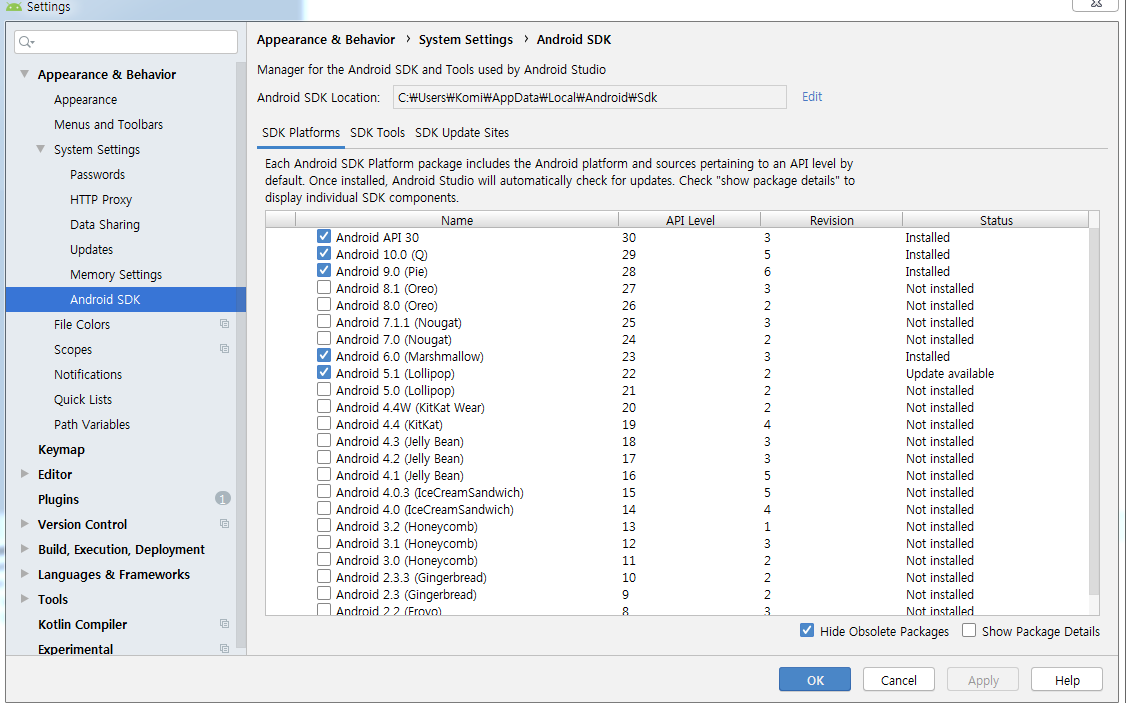Viewport: 1126px width, 703px height.
Task: Click the Help button
Action: point(1066,679)
